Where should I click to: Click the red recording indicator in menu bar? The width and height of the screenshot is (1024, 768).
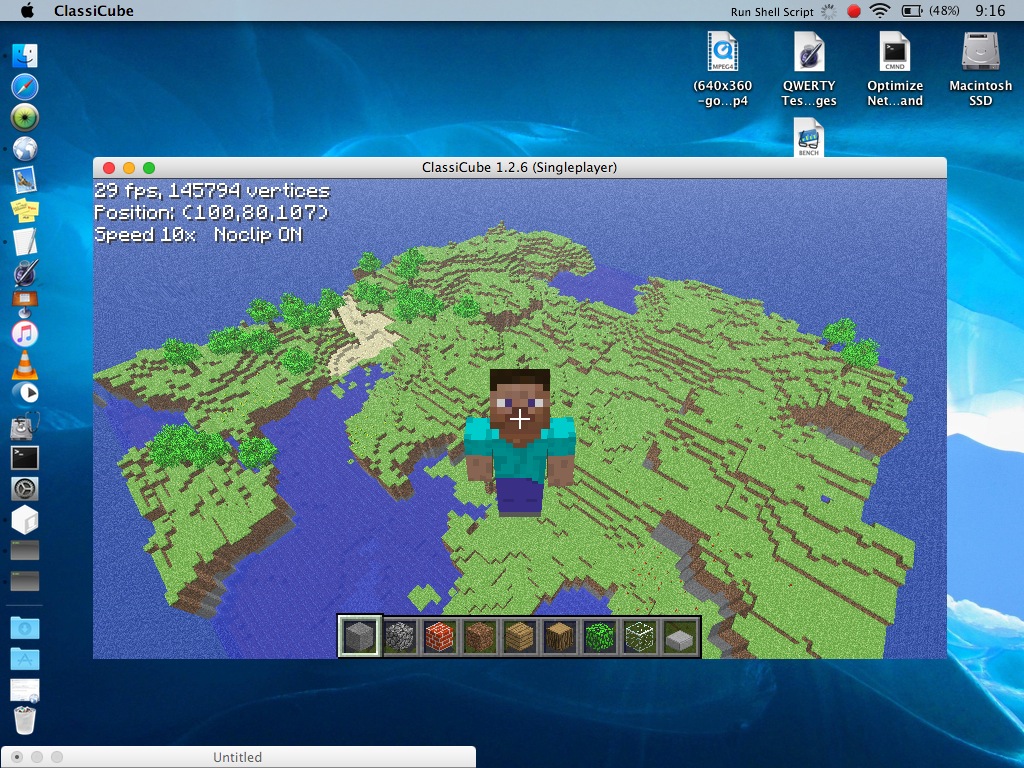(853, 11)
